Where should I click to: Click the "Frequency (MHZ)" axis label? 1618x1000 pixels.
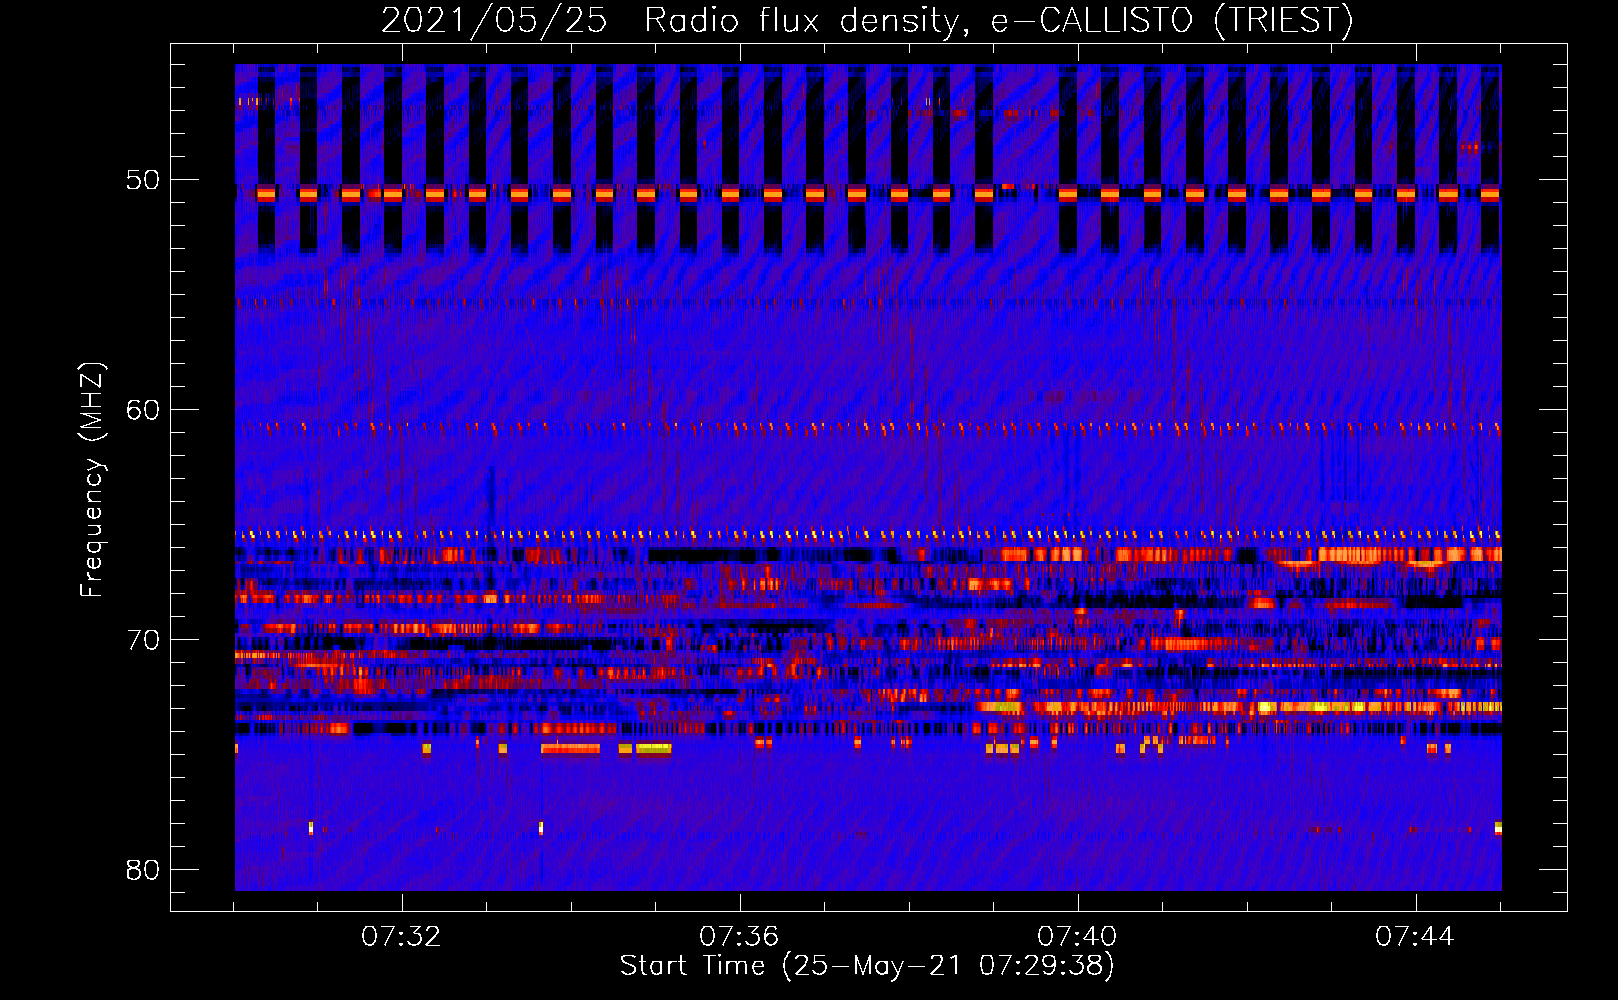pos(91,480)
